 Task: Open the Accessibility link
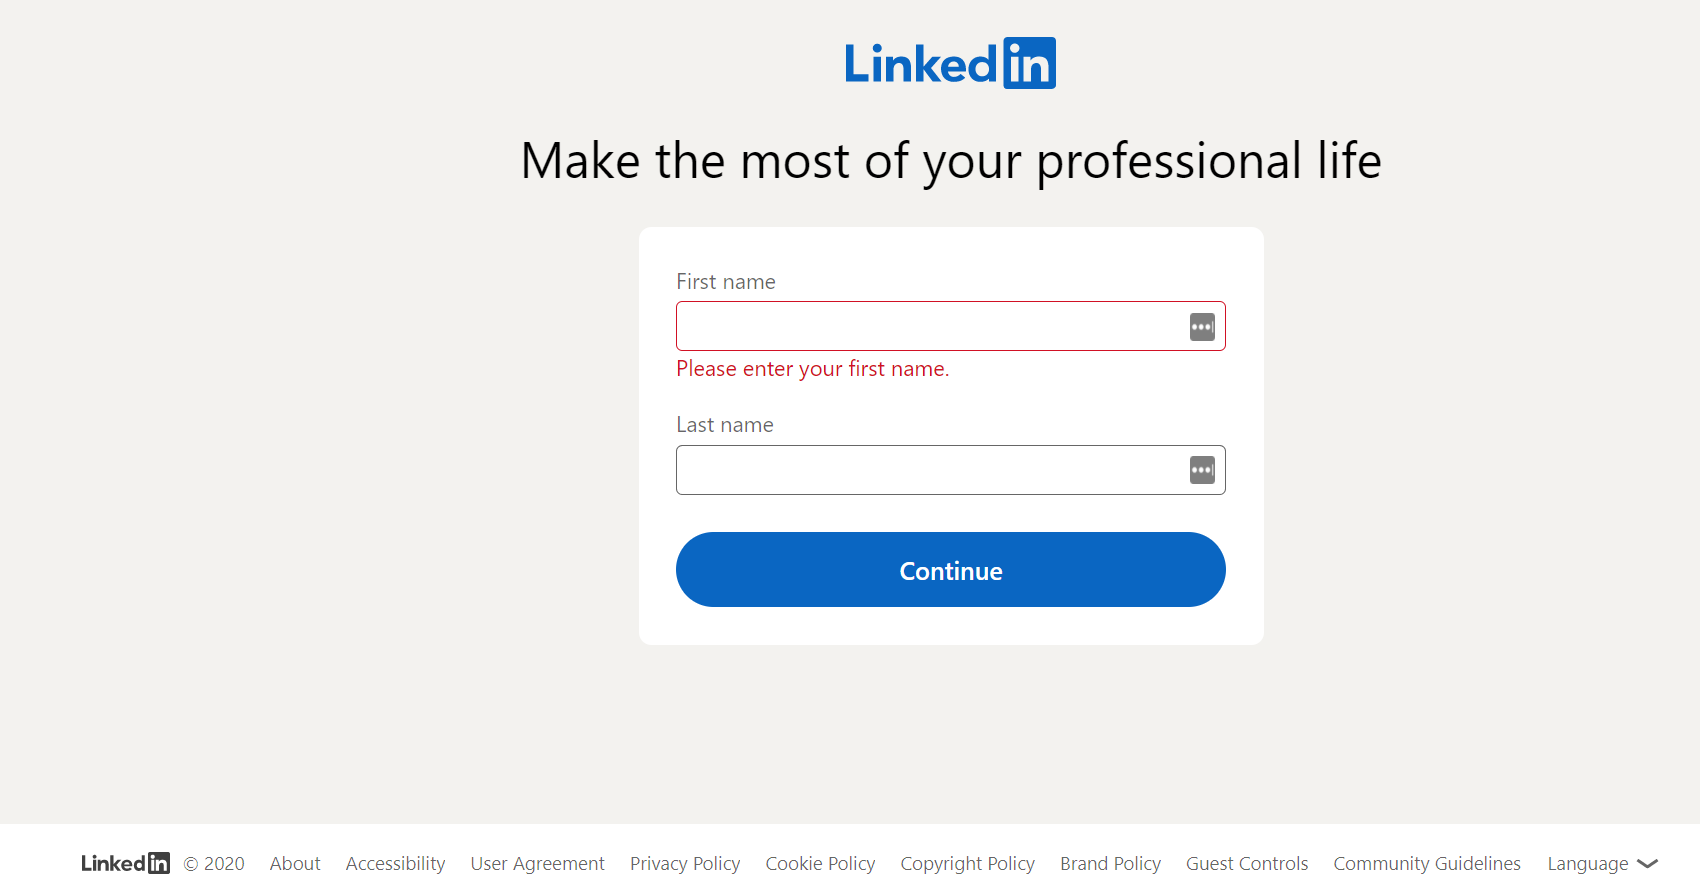point(395,864)
